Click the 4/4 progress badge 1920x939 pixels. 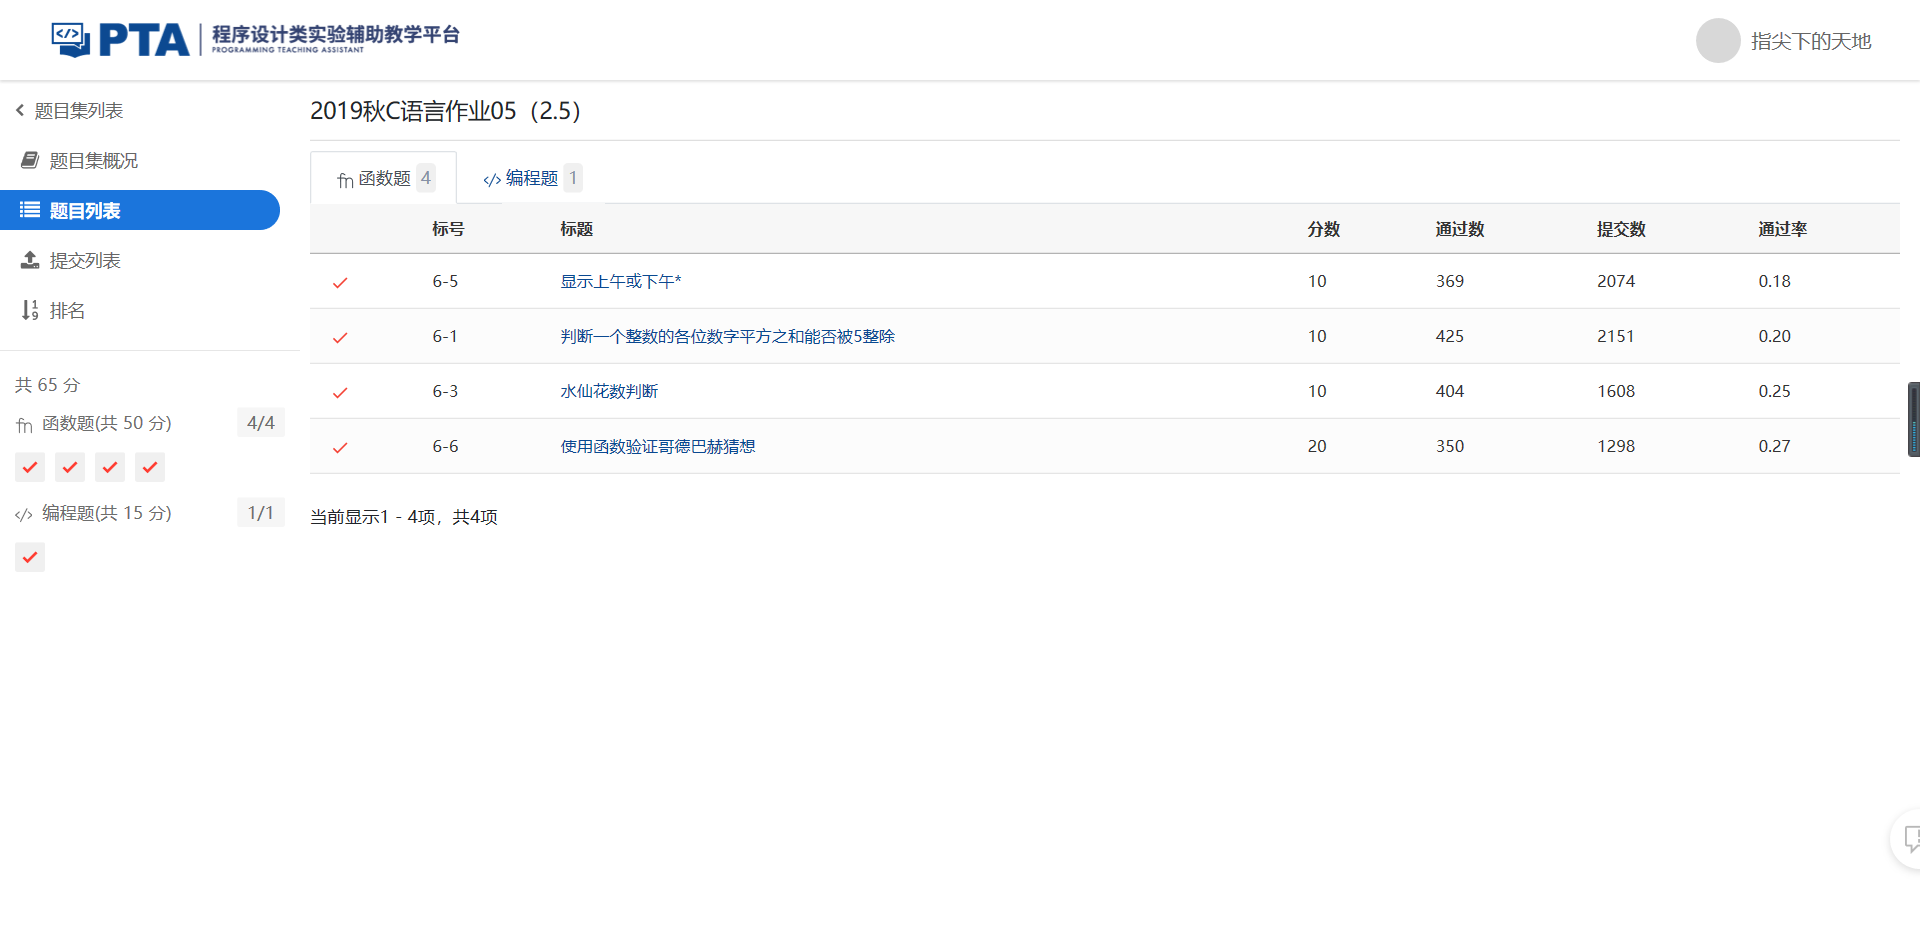[x=261, y=423]
